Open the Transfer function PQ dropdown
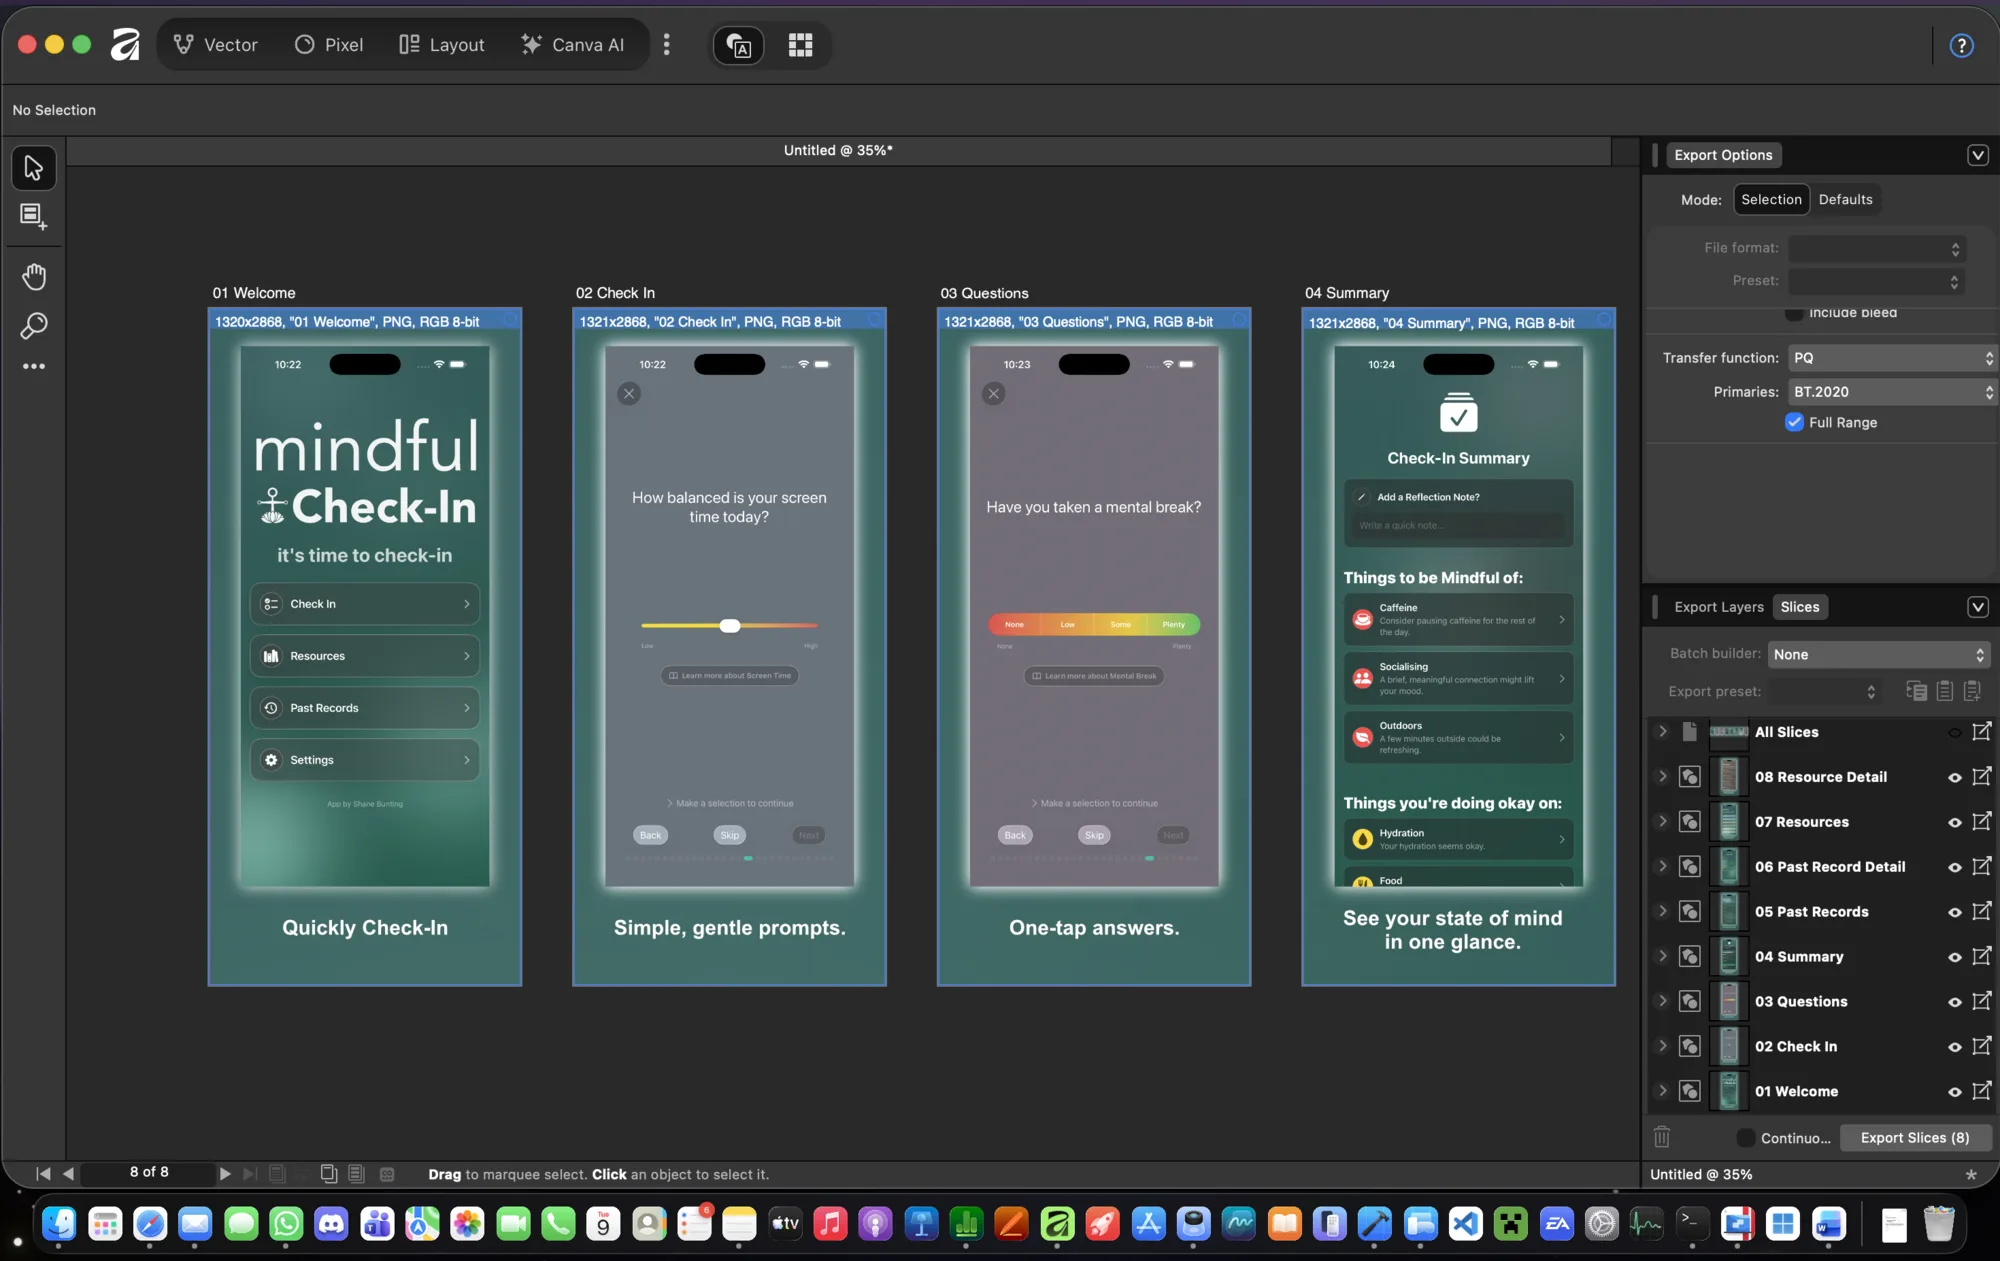Image resolution: width=2000 pixels, height=1261 pixels. (x=1892, y=358)
